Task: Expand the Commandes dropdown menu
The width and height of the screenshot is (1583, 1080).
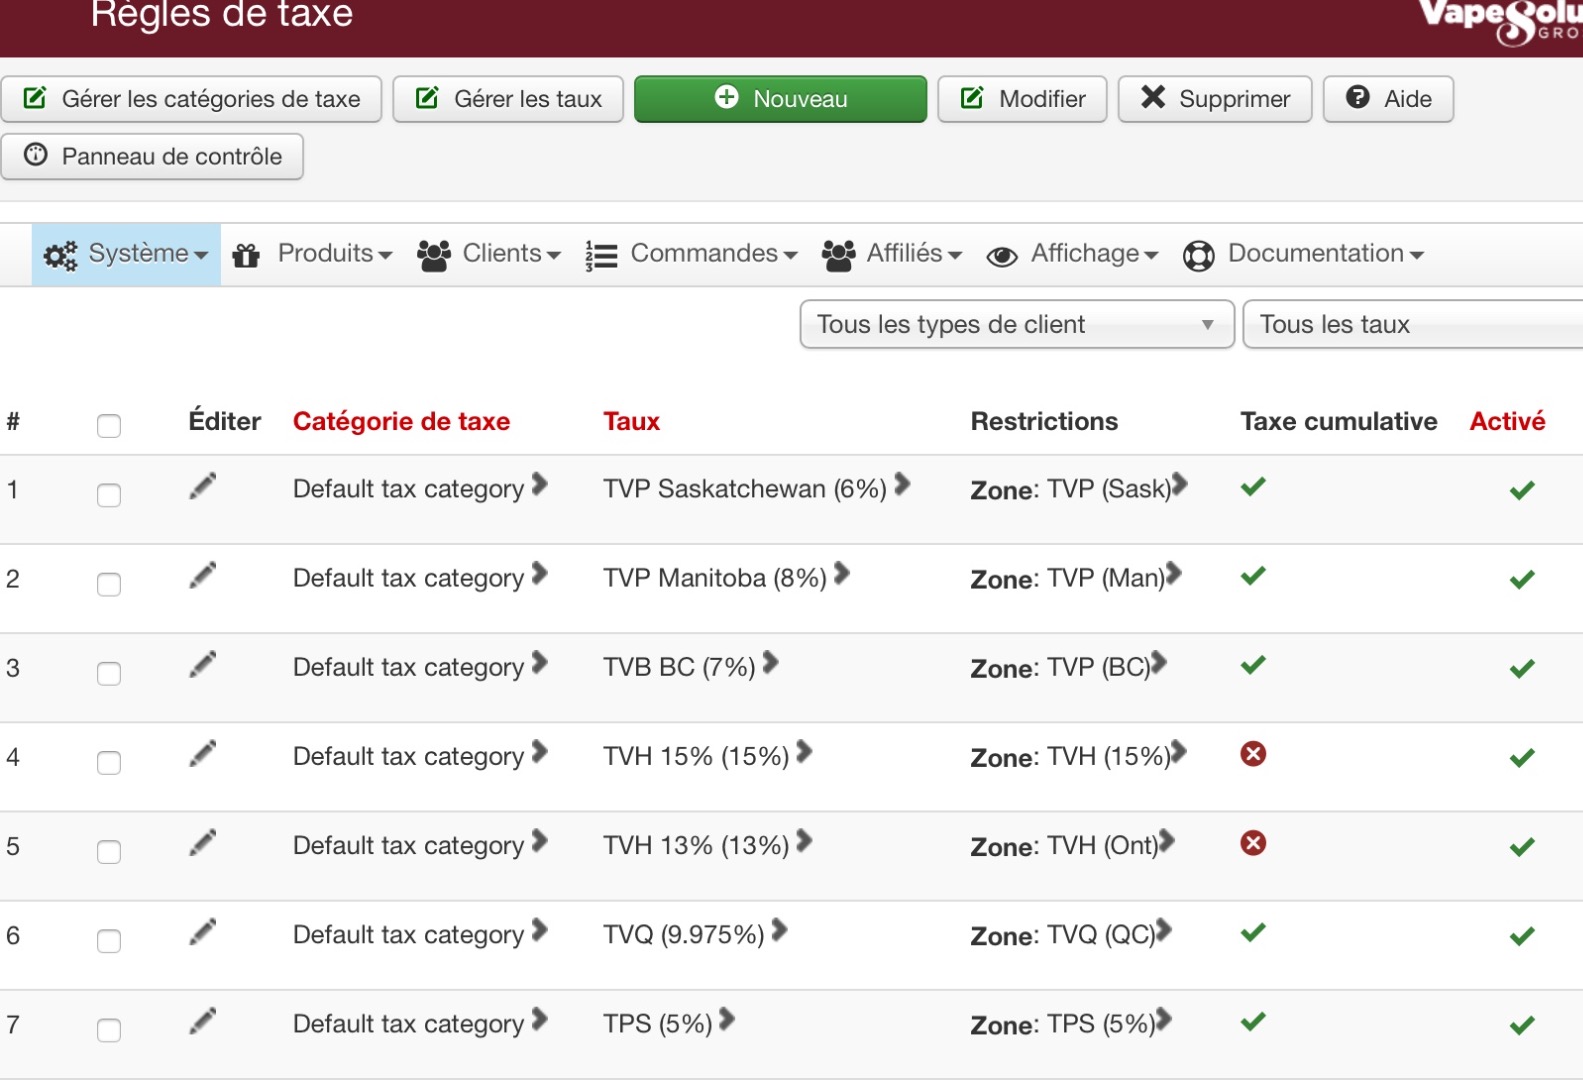Action: point(691,254)
